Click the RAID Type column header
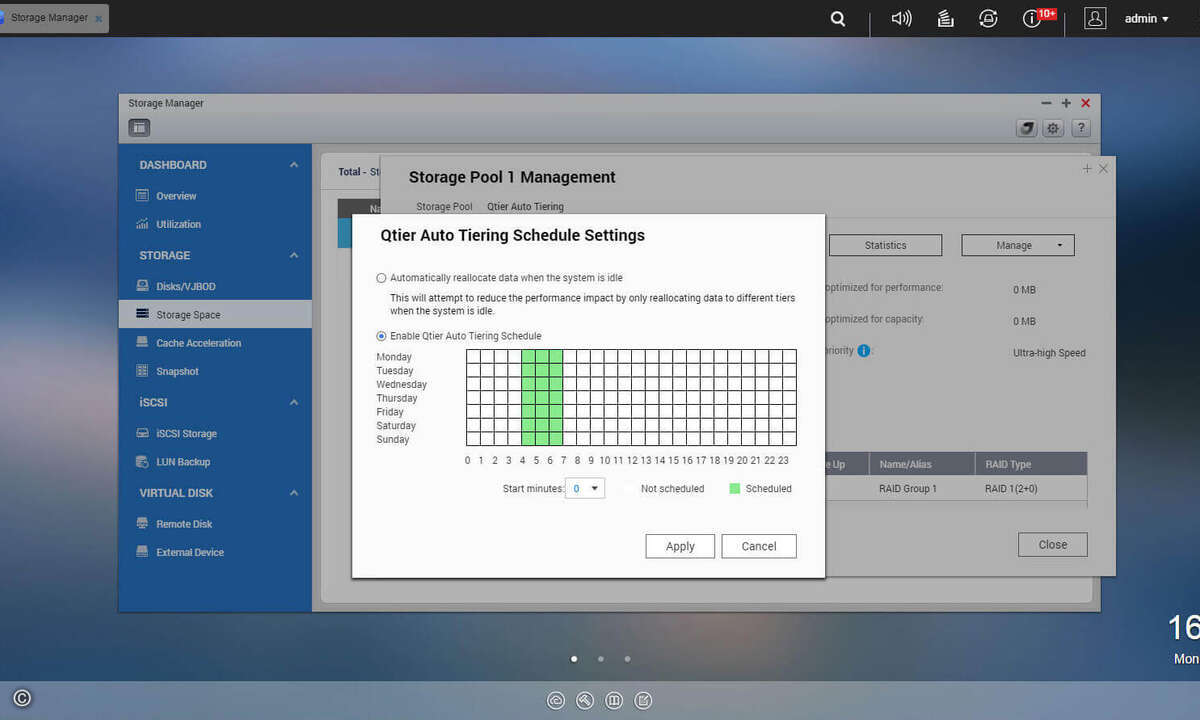 click(x=1030, y=464)
